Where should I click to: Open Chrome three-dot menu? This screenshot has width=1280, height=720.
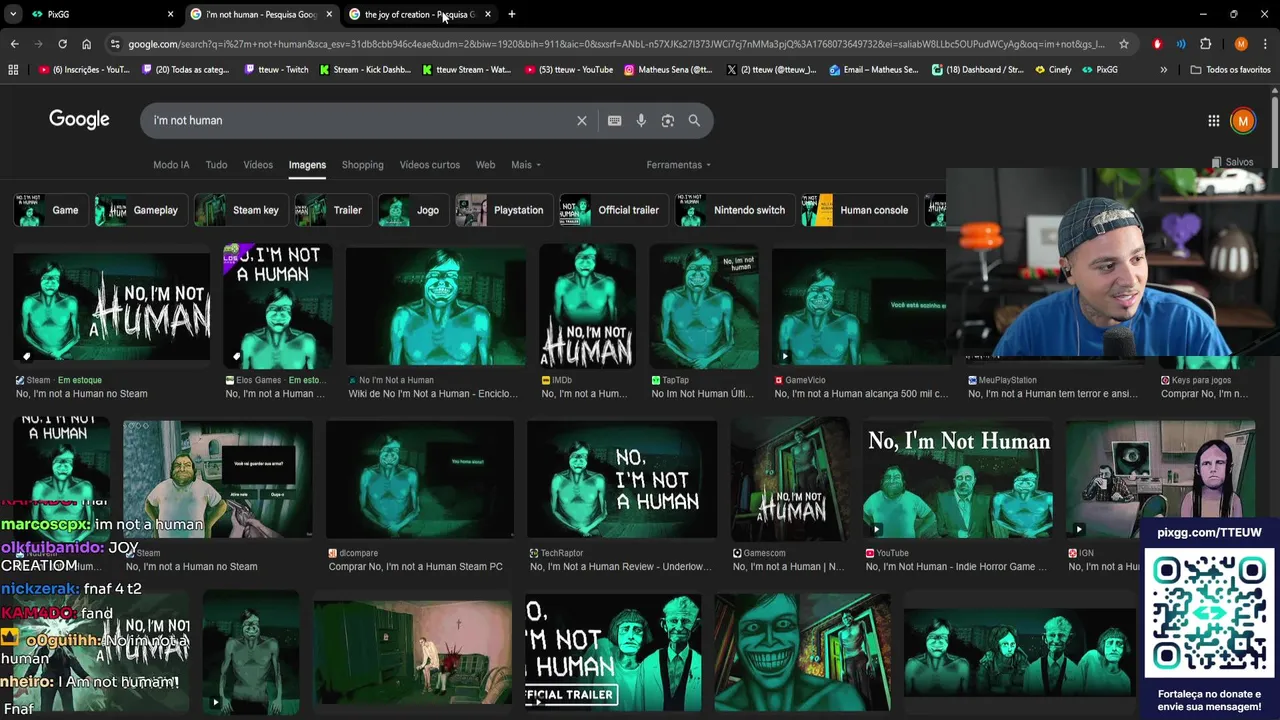pos(1264,44)
